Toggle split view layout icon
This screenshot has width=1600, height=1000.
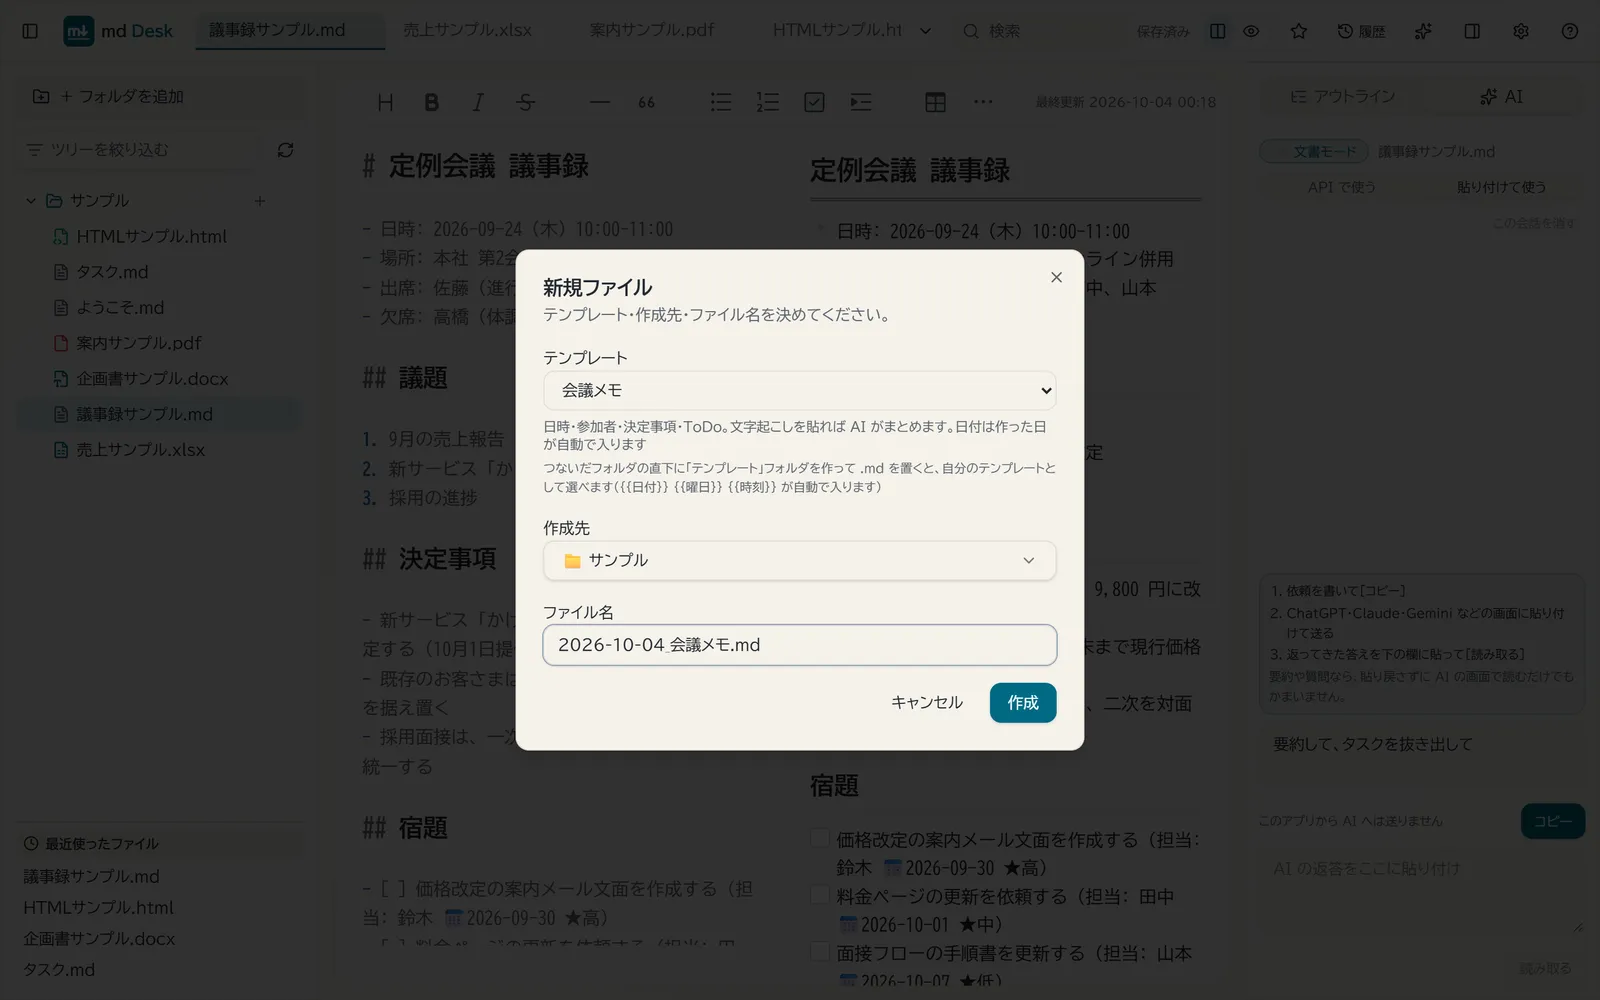point(1217,31)
